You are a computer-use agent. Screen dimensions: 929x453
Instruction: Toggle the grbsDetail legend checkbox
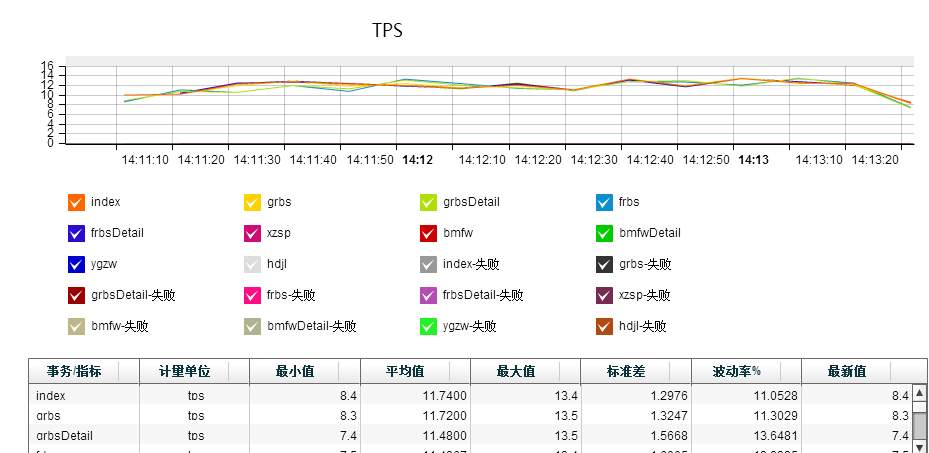pos(428,203)
